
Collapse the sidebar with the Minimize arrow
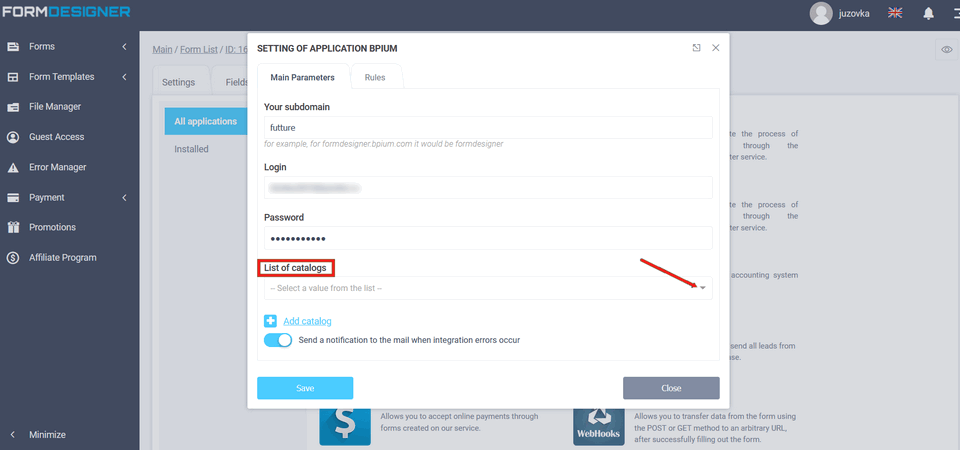click(13, 435)
